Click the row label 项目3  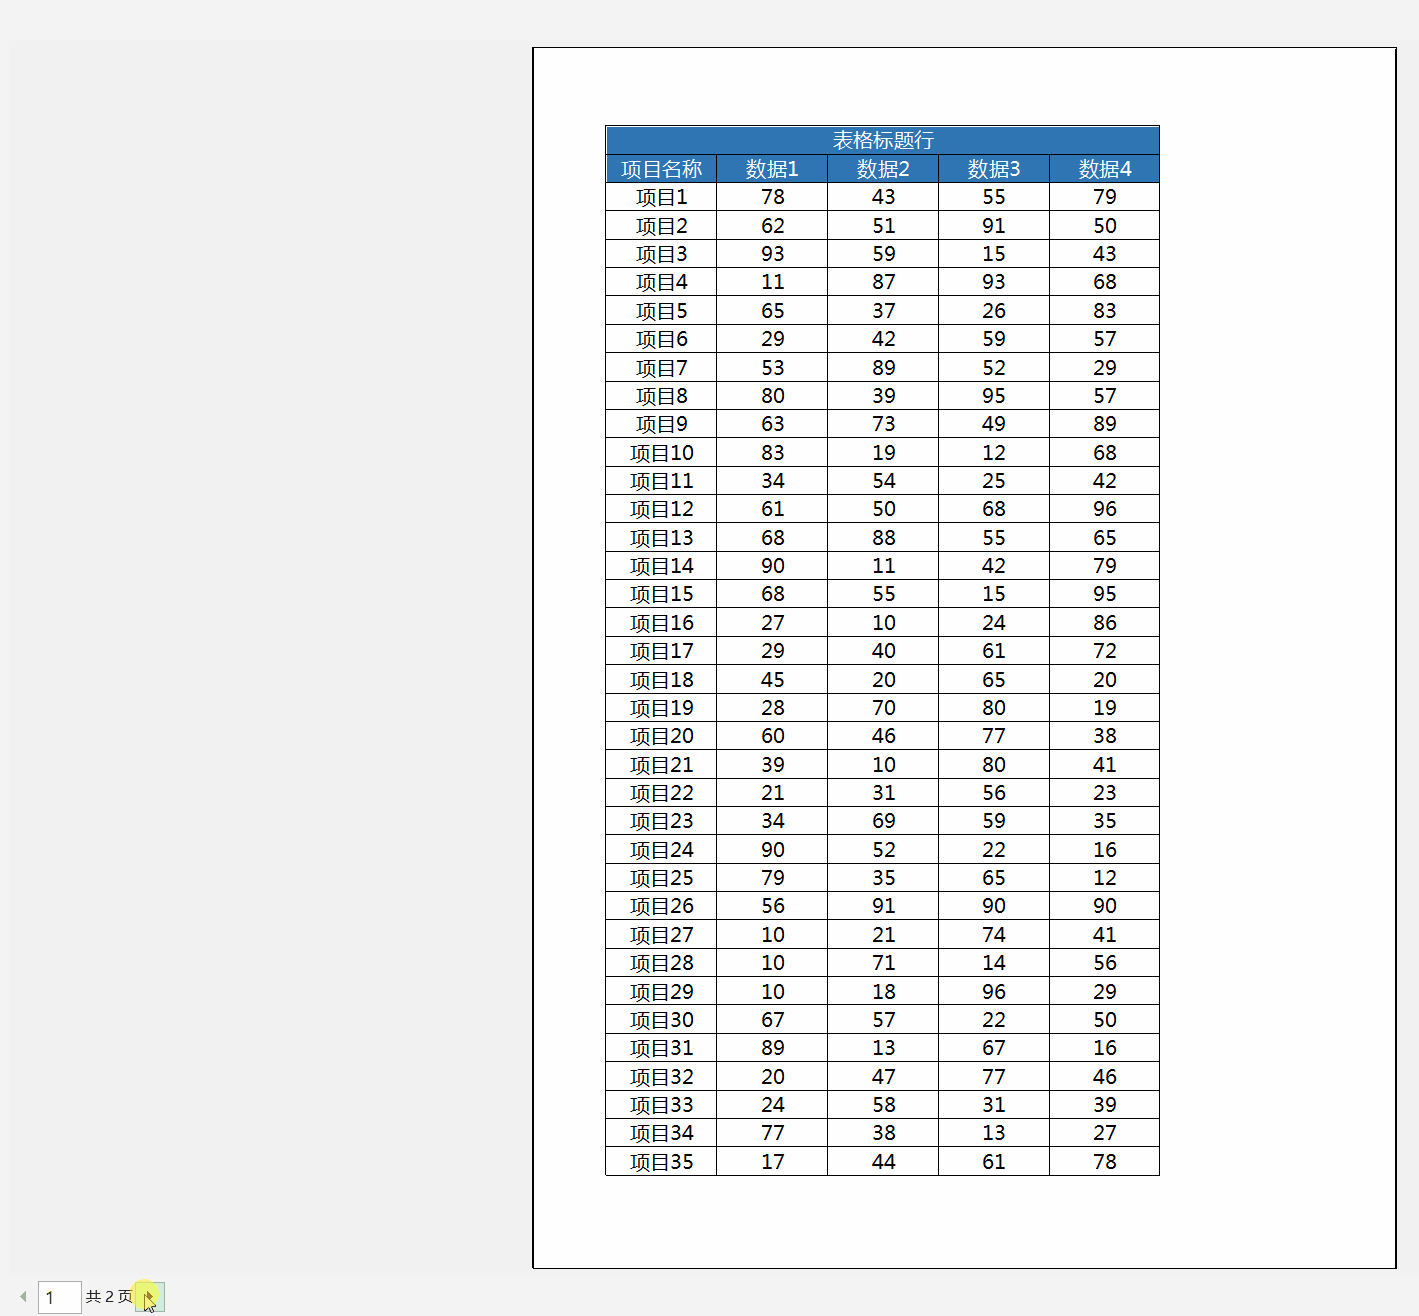tap(662, 254)
